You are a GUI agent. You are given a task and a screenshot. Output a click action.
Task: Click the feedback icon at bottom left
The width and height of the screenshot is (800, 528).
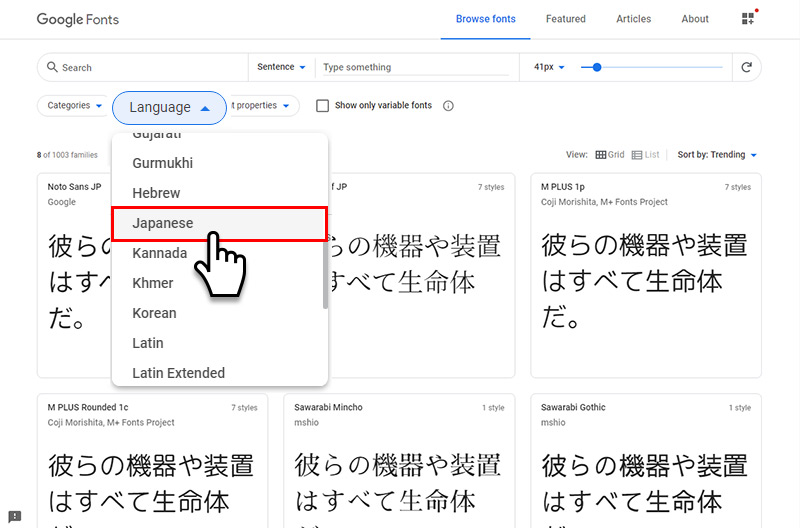pyautogui.click(x=15, y=516)
